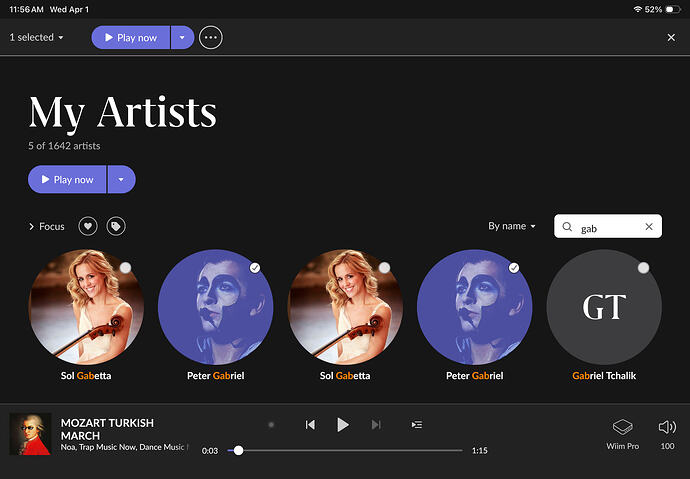Expand the '1 selected' dropdown
The image size is (690, 479).
tap(37, 38)
